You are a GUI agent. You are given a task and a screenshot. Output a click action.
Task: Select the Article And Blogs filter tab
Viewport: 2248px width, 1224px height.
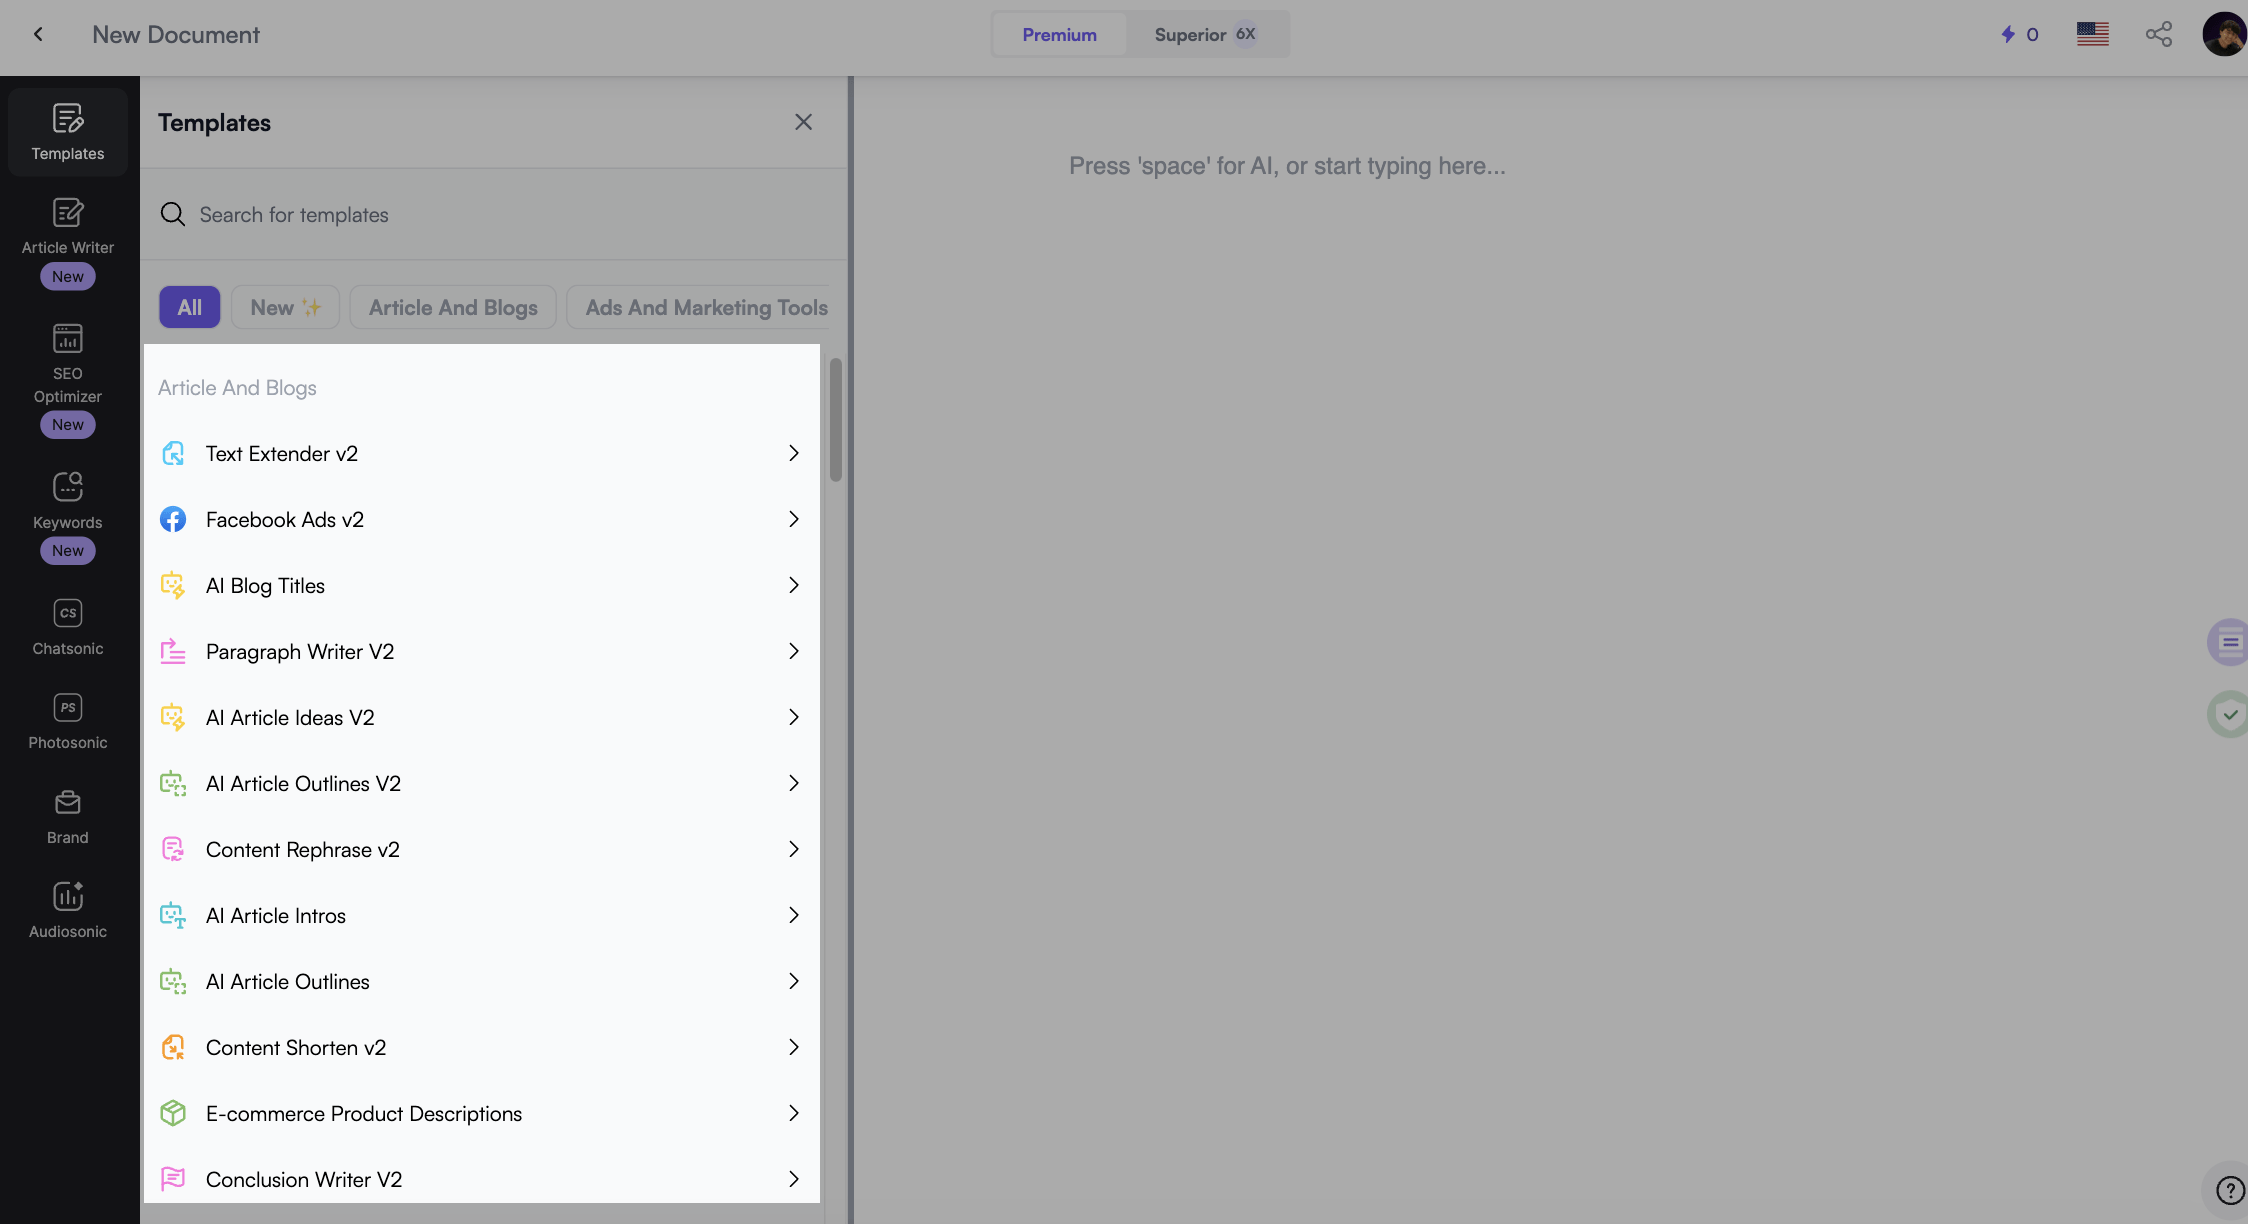pyautogui.click(x=452, y=306)
